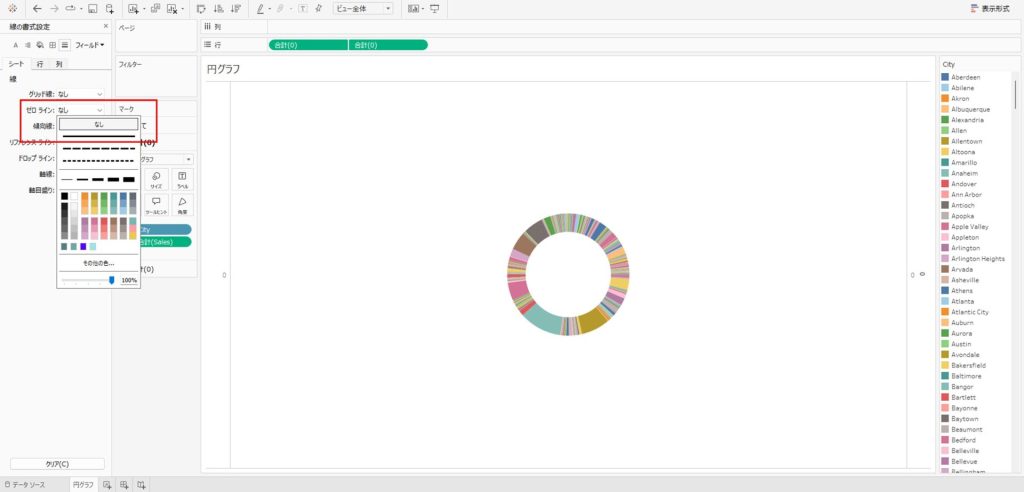1024x492 pixels.
Task: Click the sort ascending icon
Action: point(217,8)
